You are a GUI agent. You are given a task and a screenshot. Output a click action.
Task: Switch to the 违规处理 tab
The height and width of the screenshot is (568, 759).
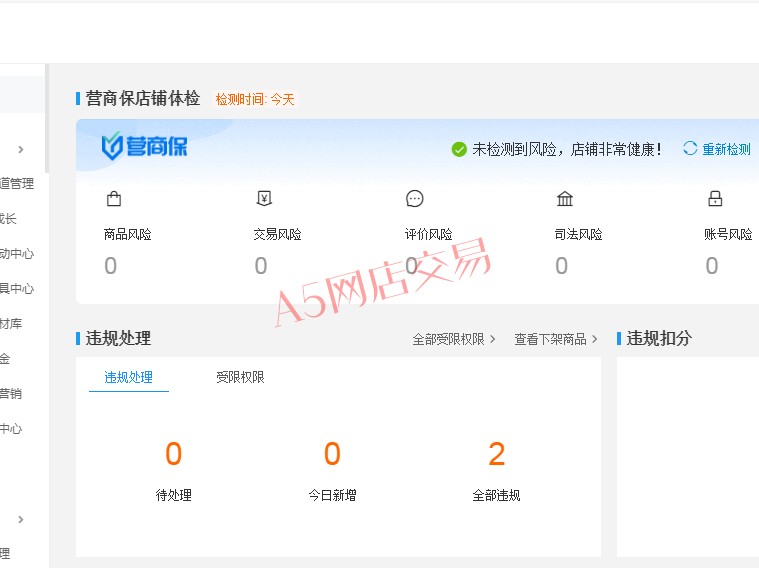pos(128,377)
